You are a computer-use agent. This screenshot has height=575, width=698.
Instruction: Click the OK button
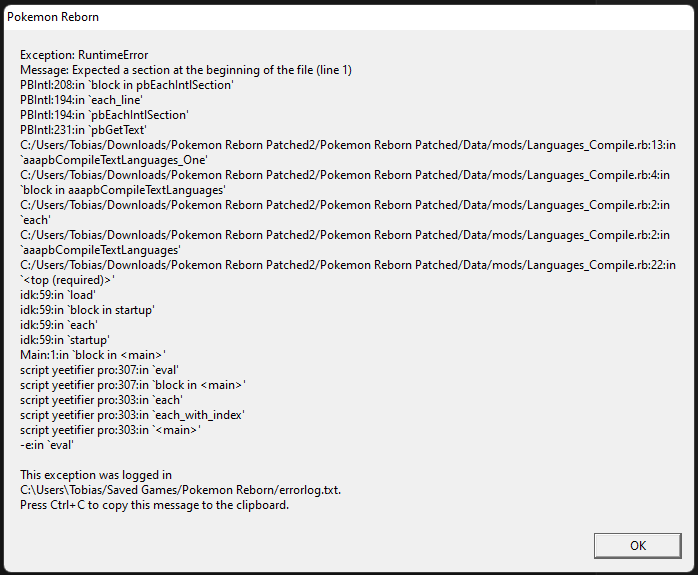(x=637, y=546)
